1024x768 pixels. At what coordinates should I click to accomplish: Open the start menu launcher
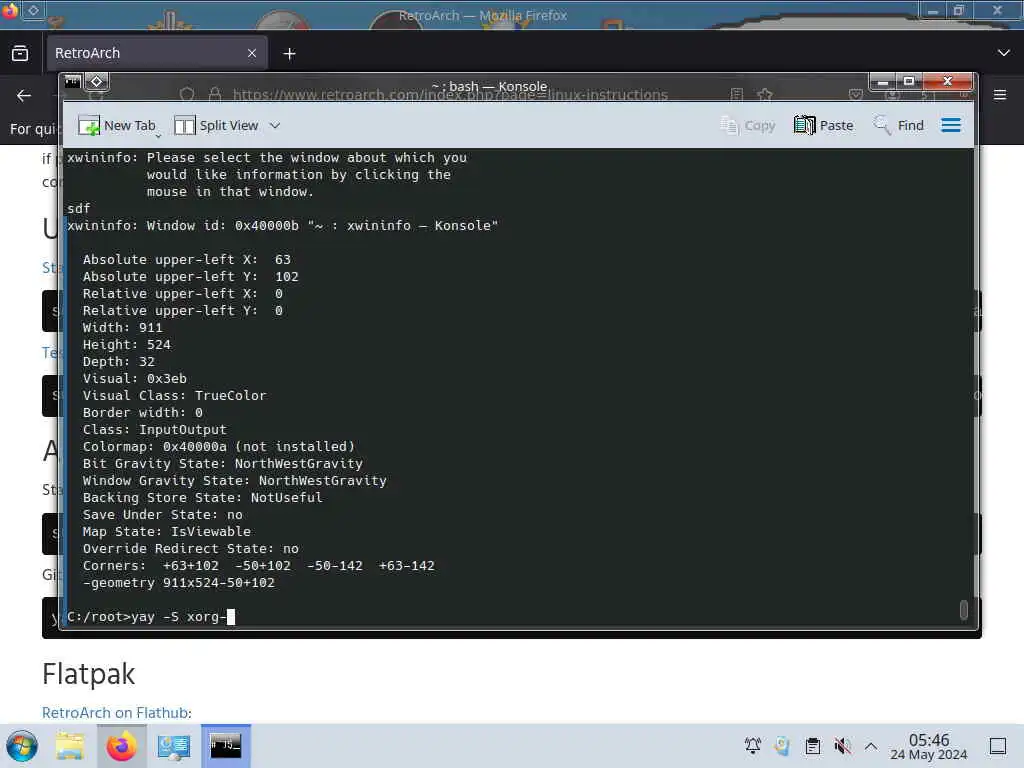(x=22, y=746)
